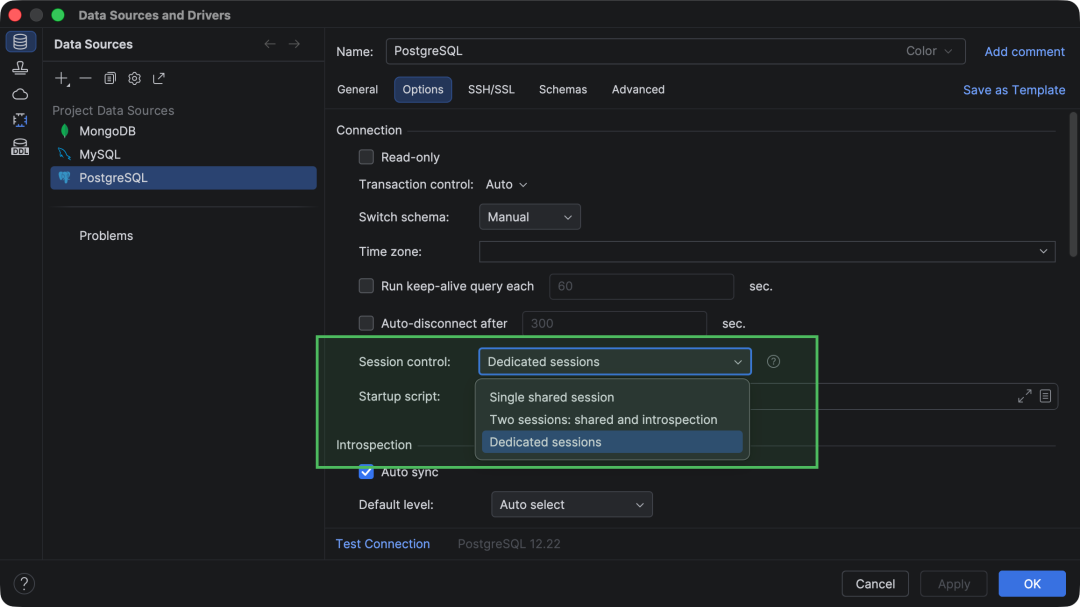This screenshot has height=607, width=1080.
Task: Open the Color dropdown
Action: pyautogui.click(x=929, y=51)
